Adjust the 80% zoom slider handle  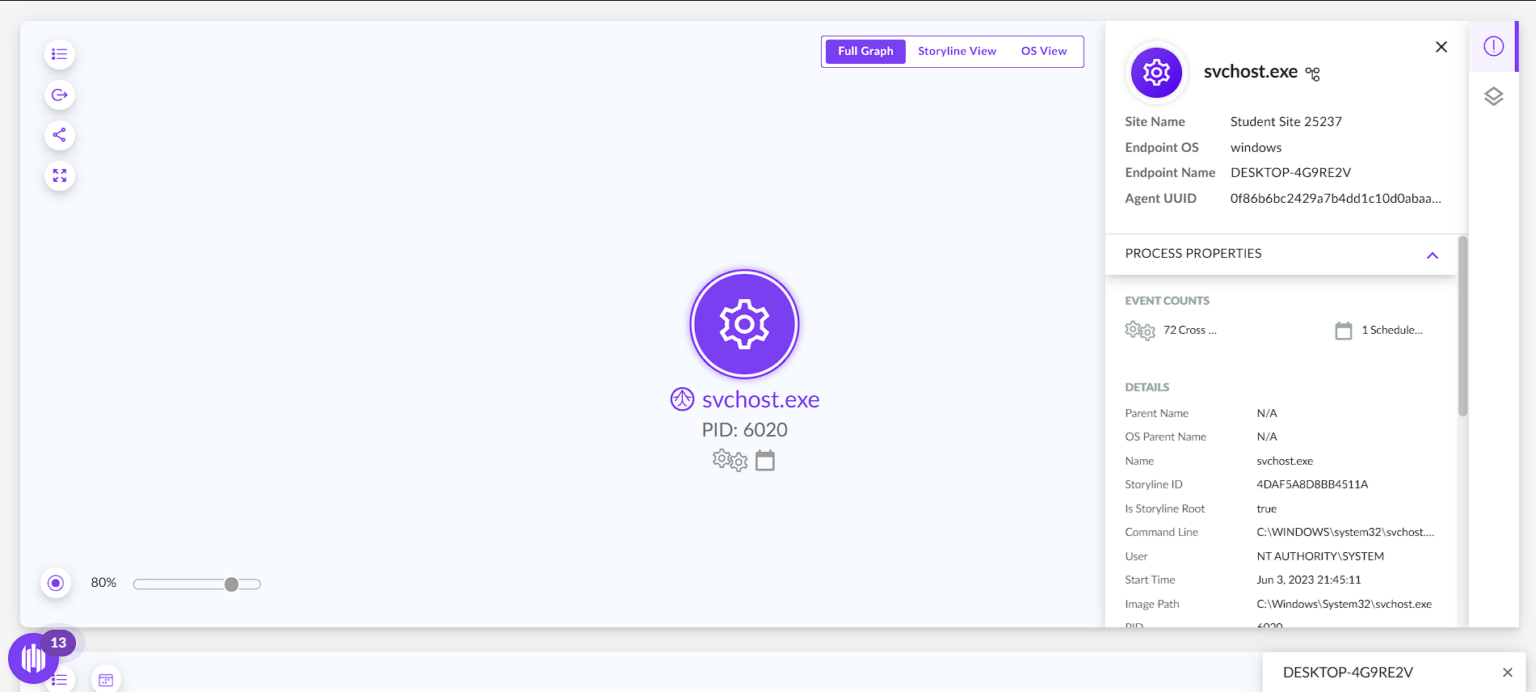tap(231, 583)
